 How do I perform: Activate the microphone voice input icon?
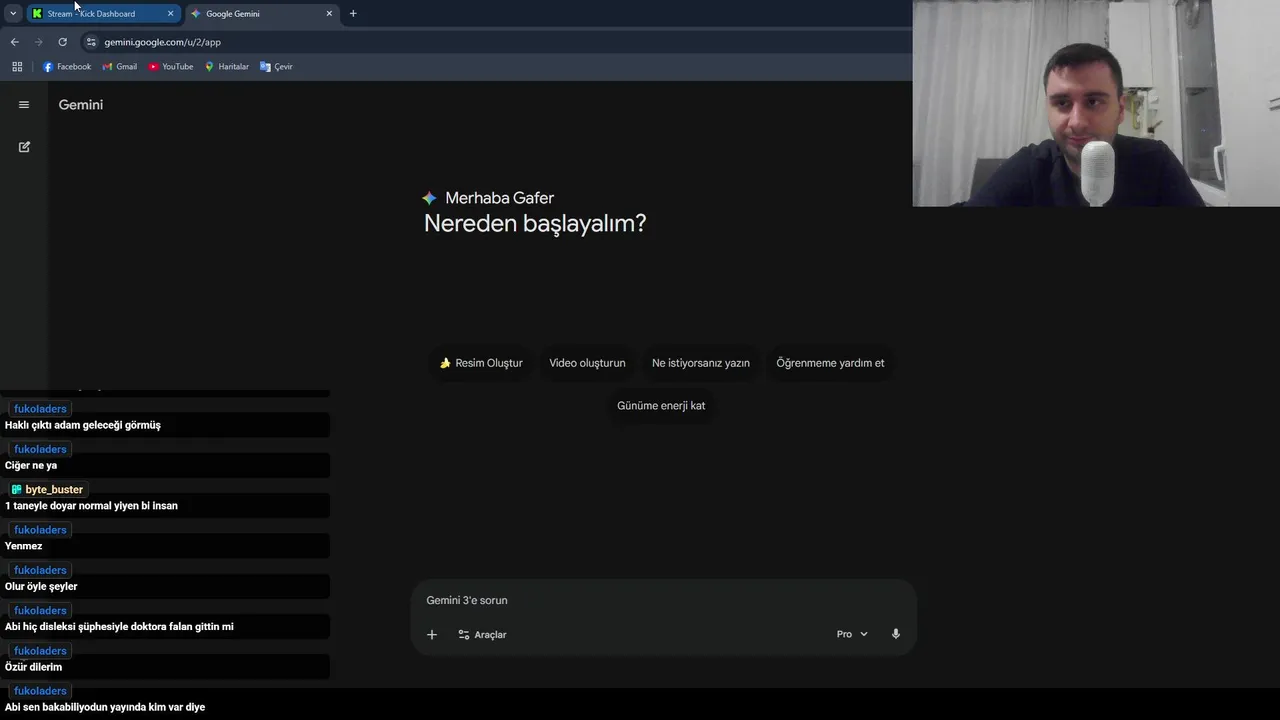(x=896, y=634)
